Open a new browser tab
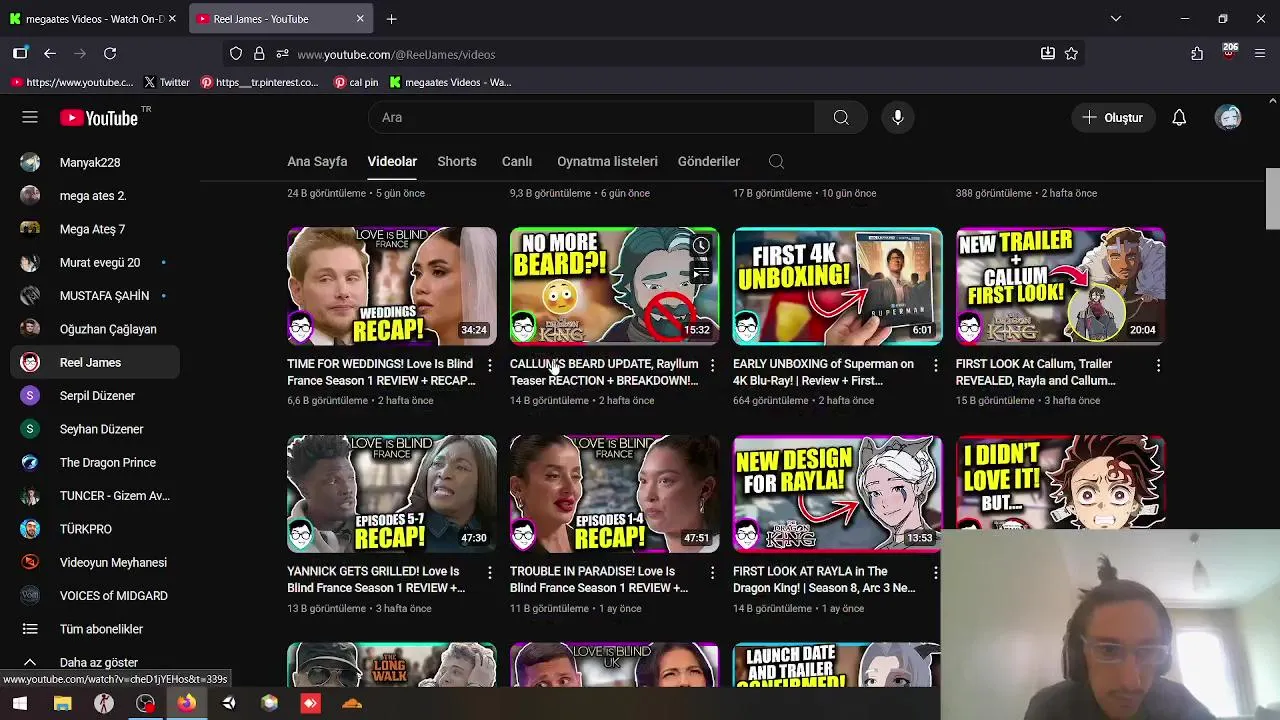 click(391, 18)
